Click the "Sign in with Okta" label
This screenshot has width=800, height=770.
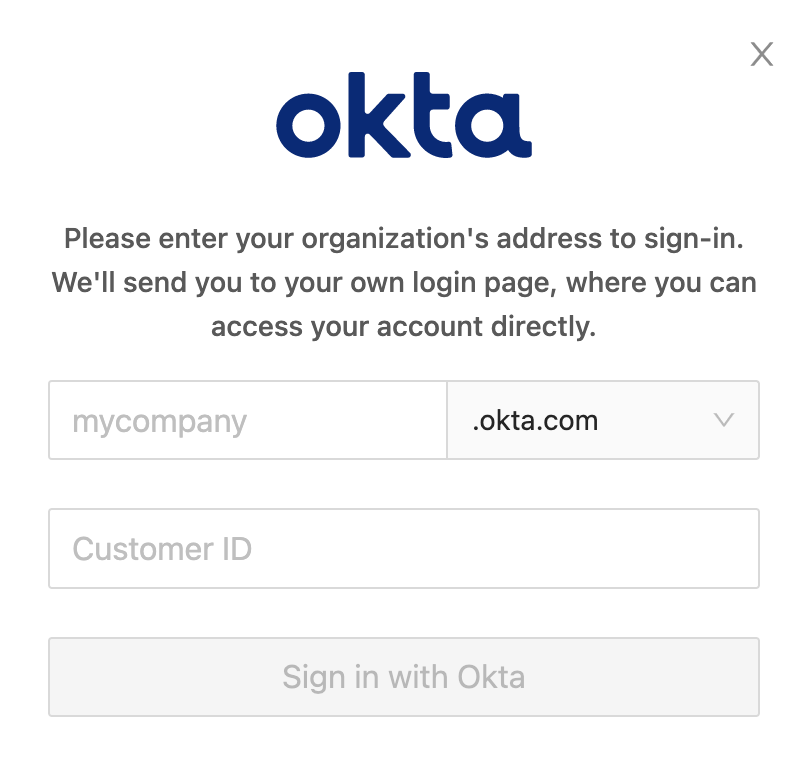403,677
